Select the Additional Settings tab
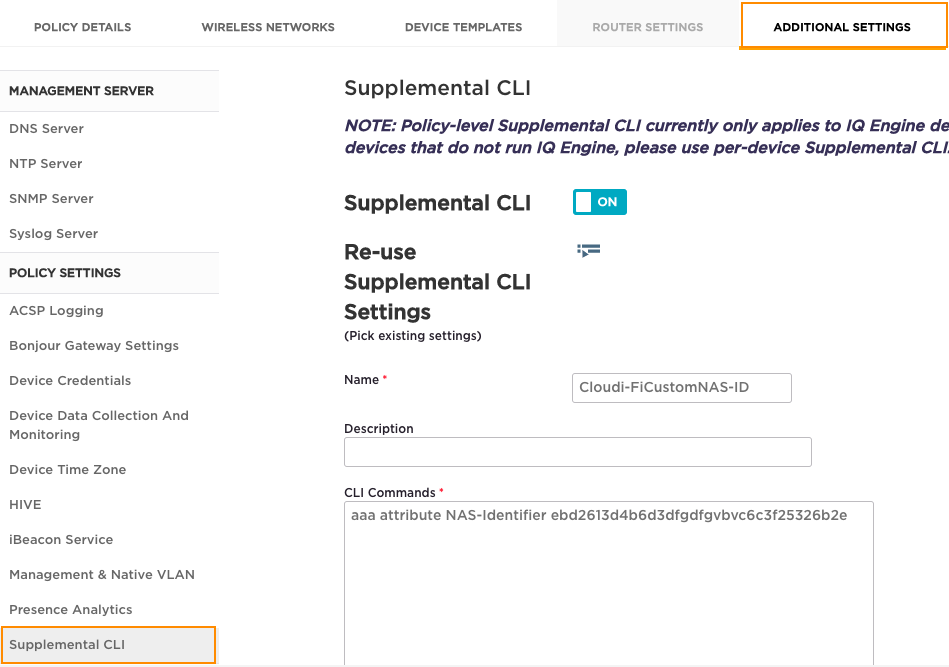This screenshot has width=949, height=667. click(x=843, y=25)
